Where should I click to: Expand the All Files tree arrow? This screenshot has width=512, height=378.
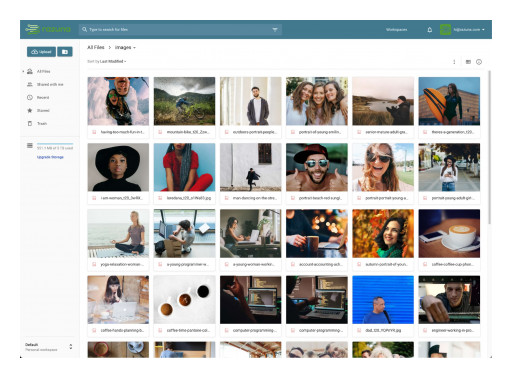(x=23, y=71)
